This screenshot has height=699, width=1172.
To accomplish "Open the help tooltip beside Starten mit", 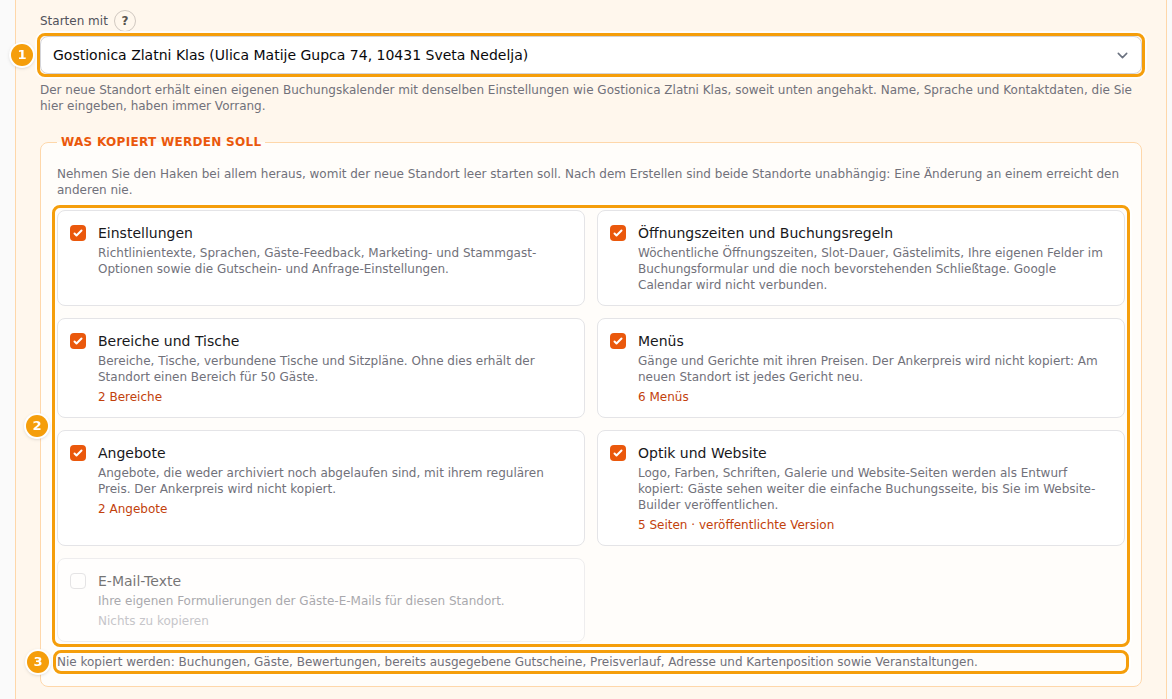I will (125, 21).
